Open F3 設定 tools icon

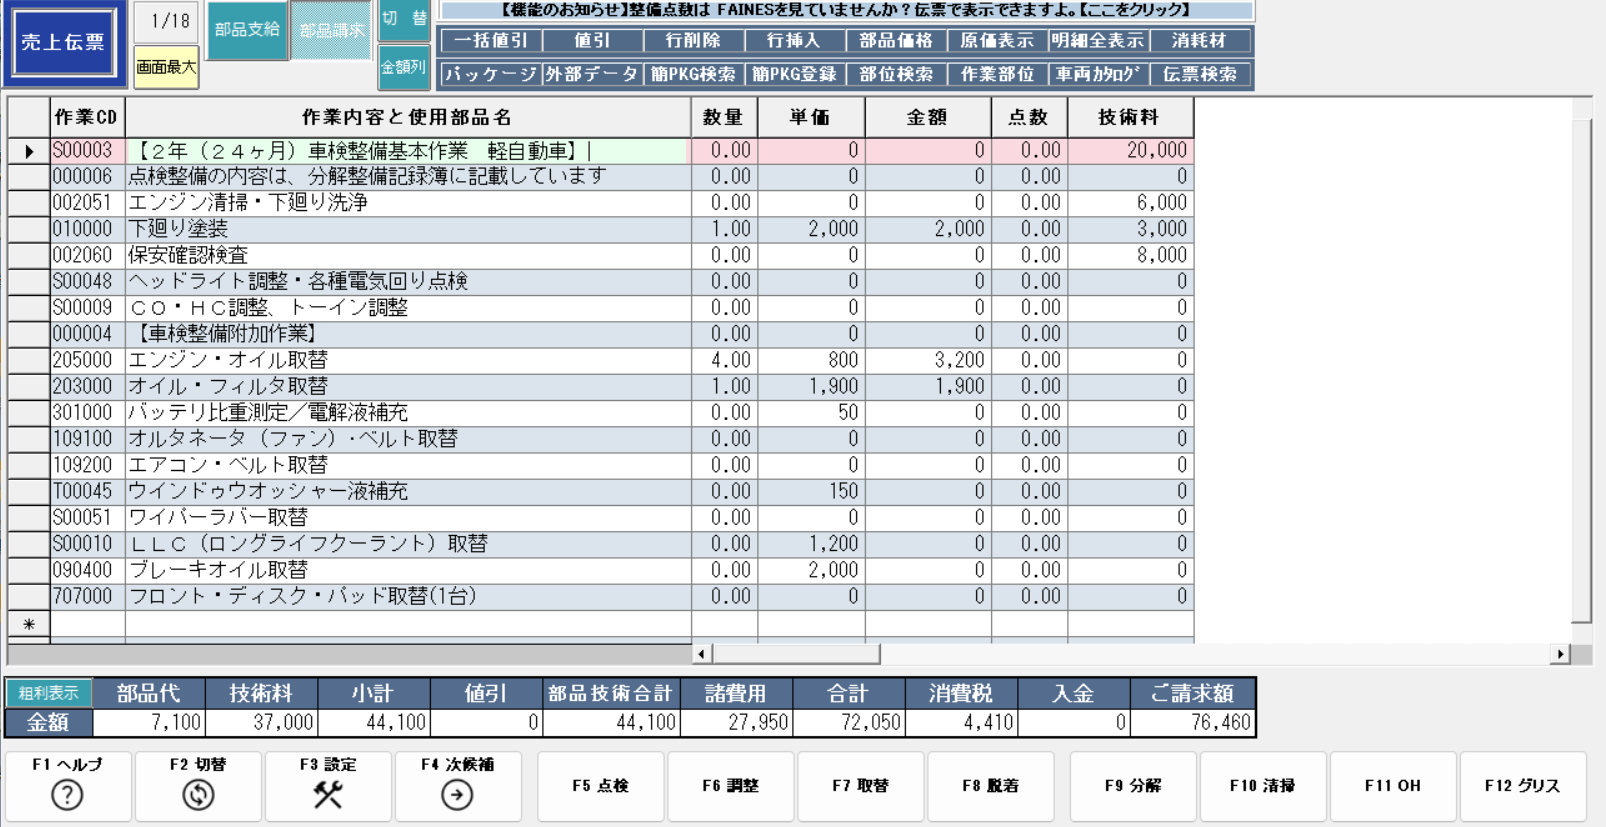328,795
